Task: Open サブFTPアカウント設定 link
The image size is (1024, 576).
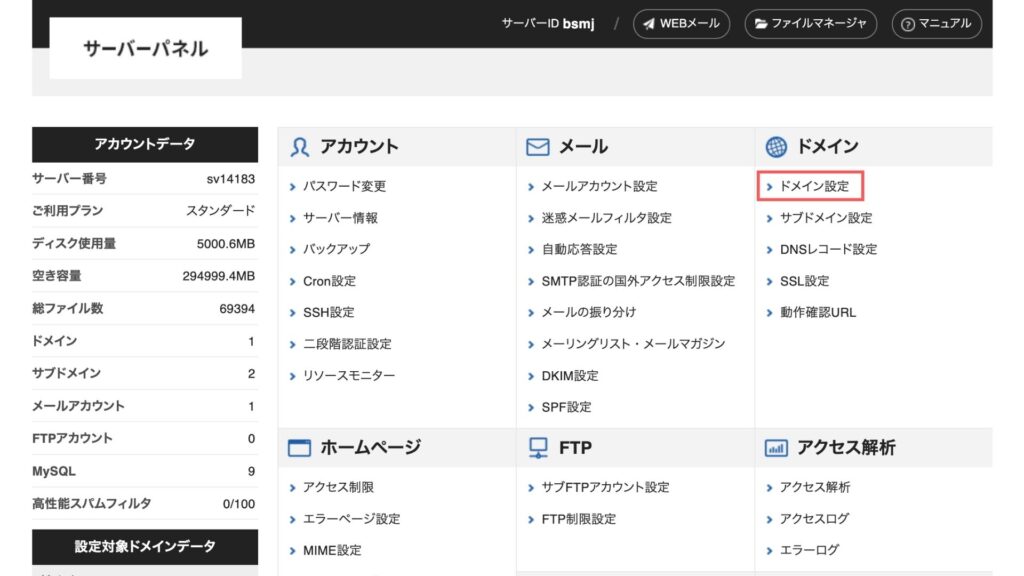Action: 605,488
